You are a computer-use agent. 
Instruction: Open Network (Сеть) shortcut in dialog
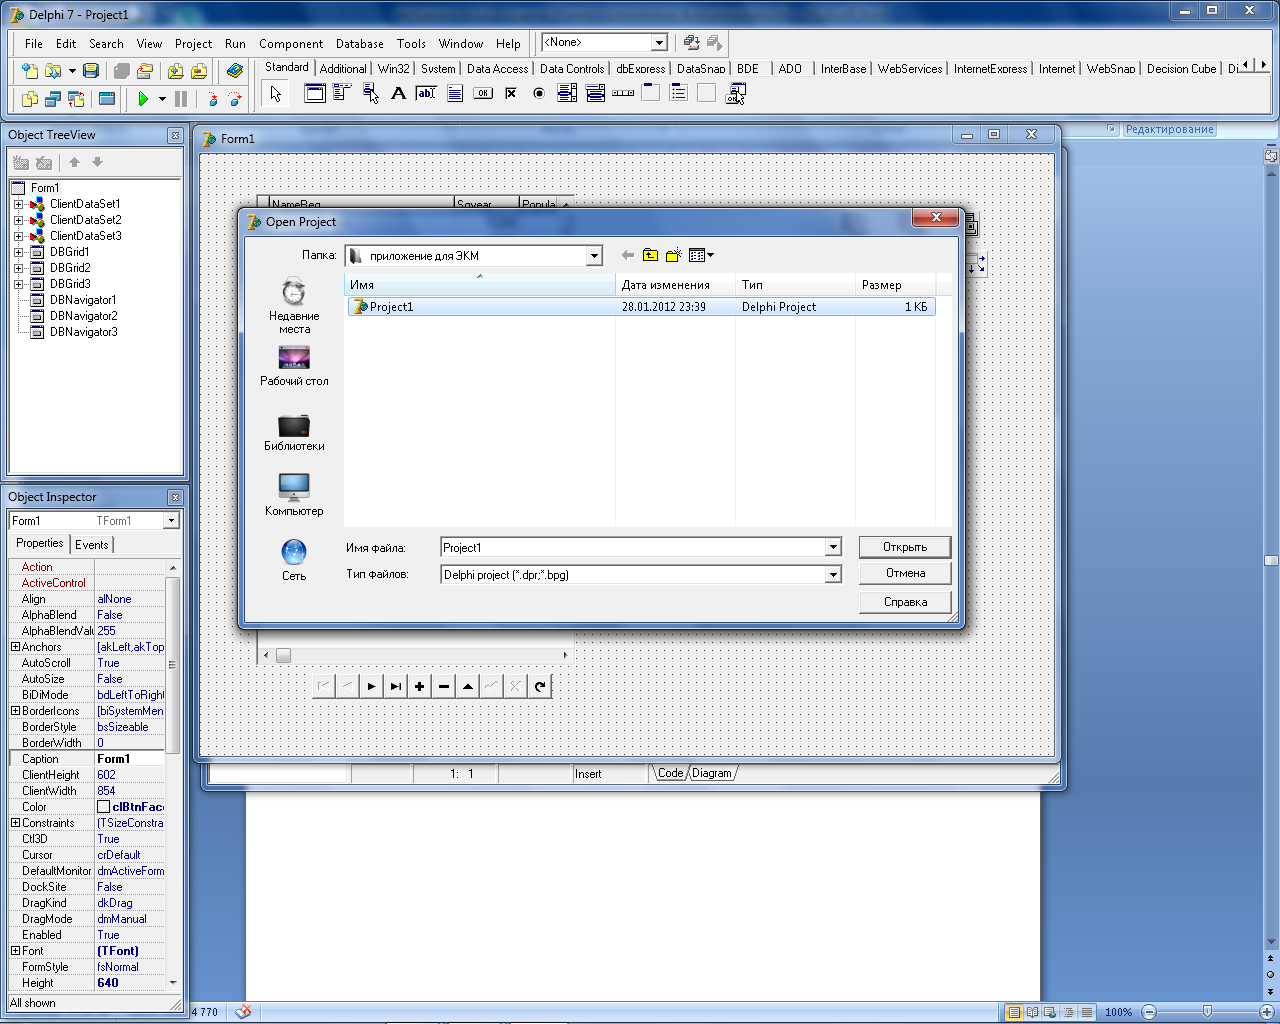[294, 560]
